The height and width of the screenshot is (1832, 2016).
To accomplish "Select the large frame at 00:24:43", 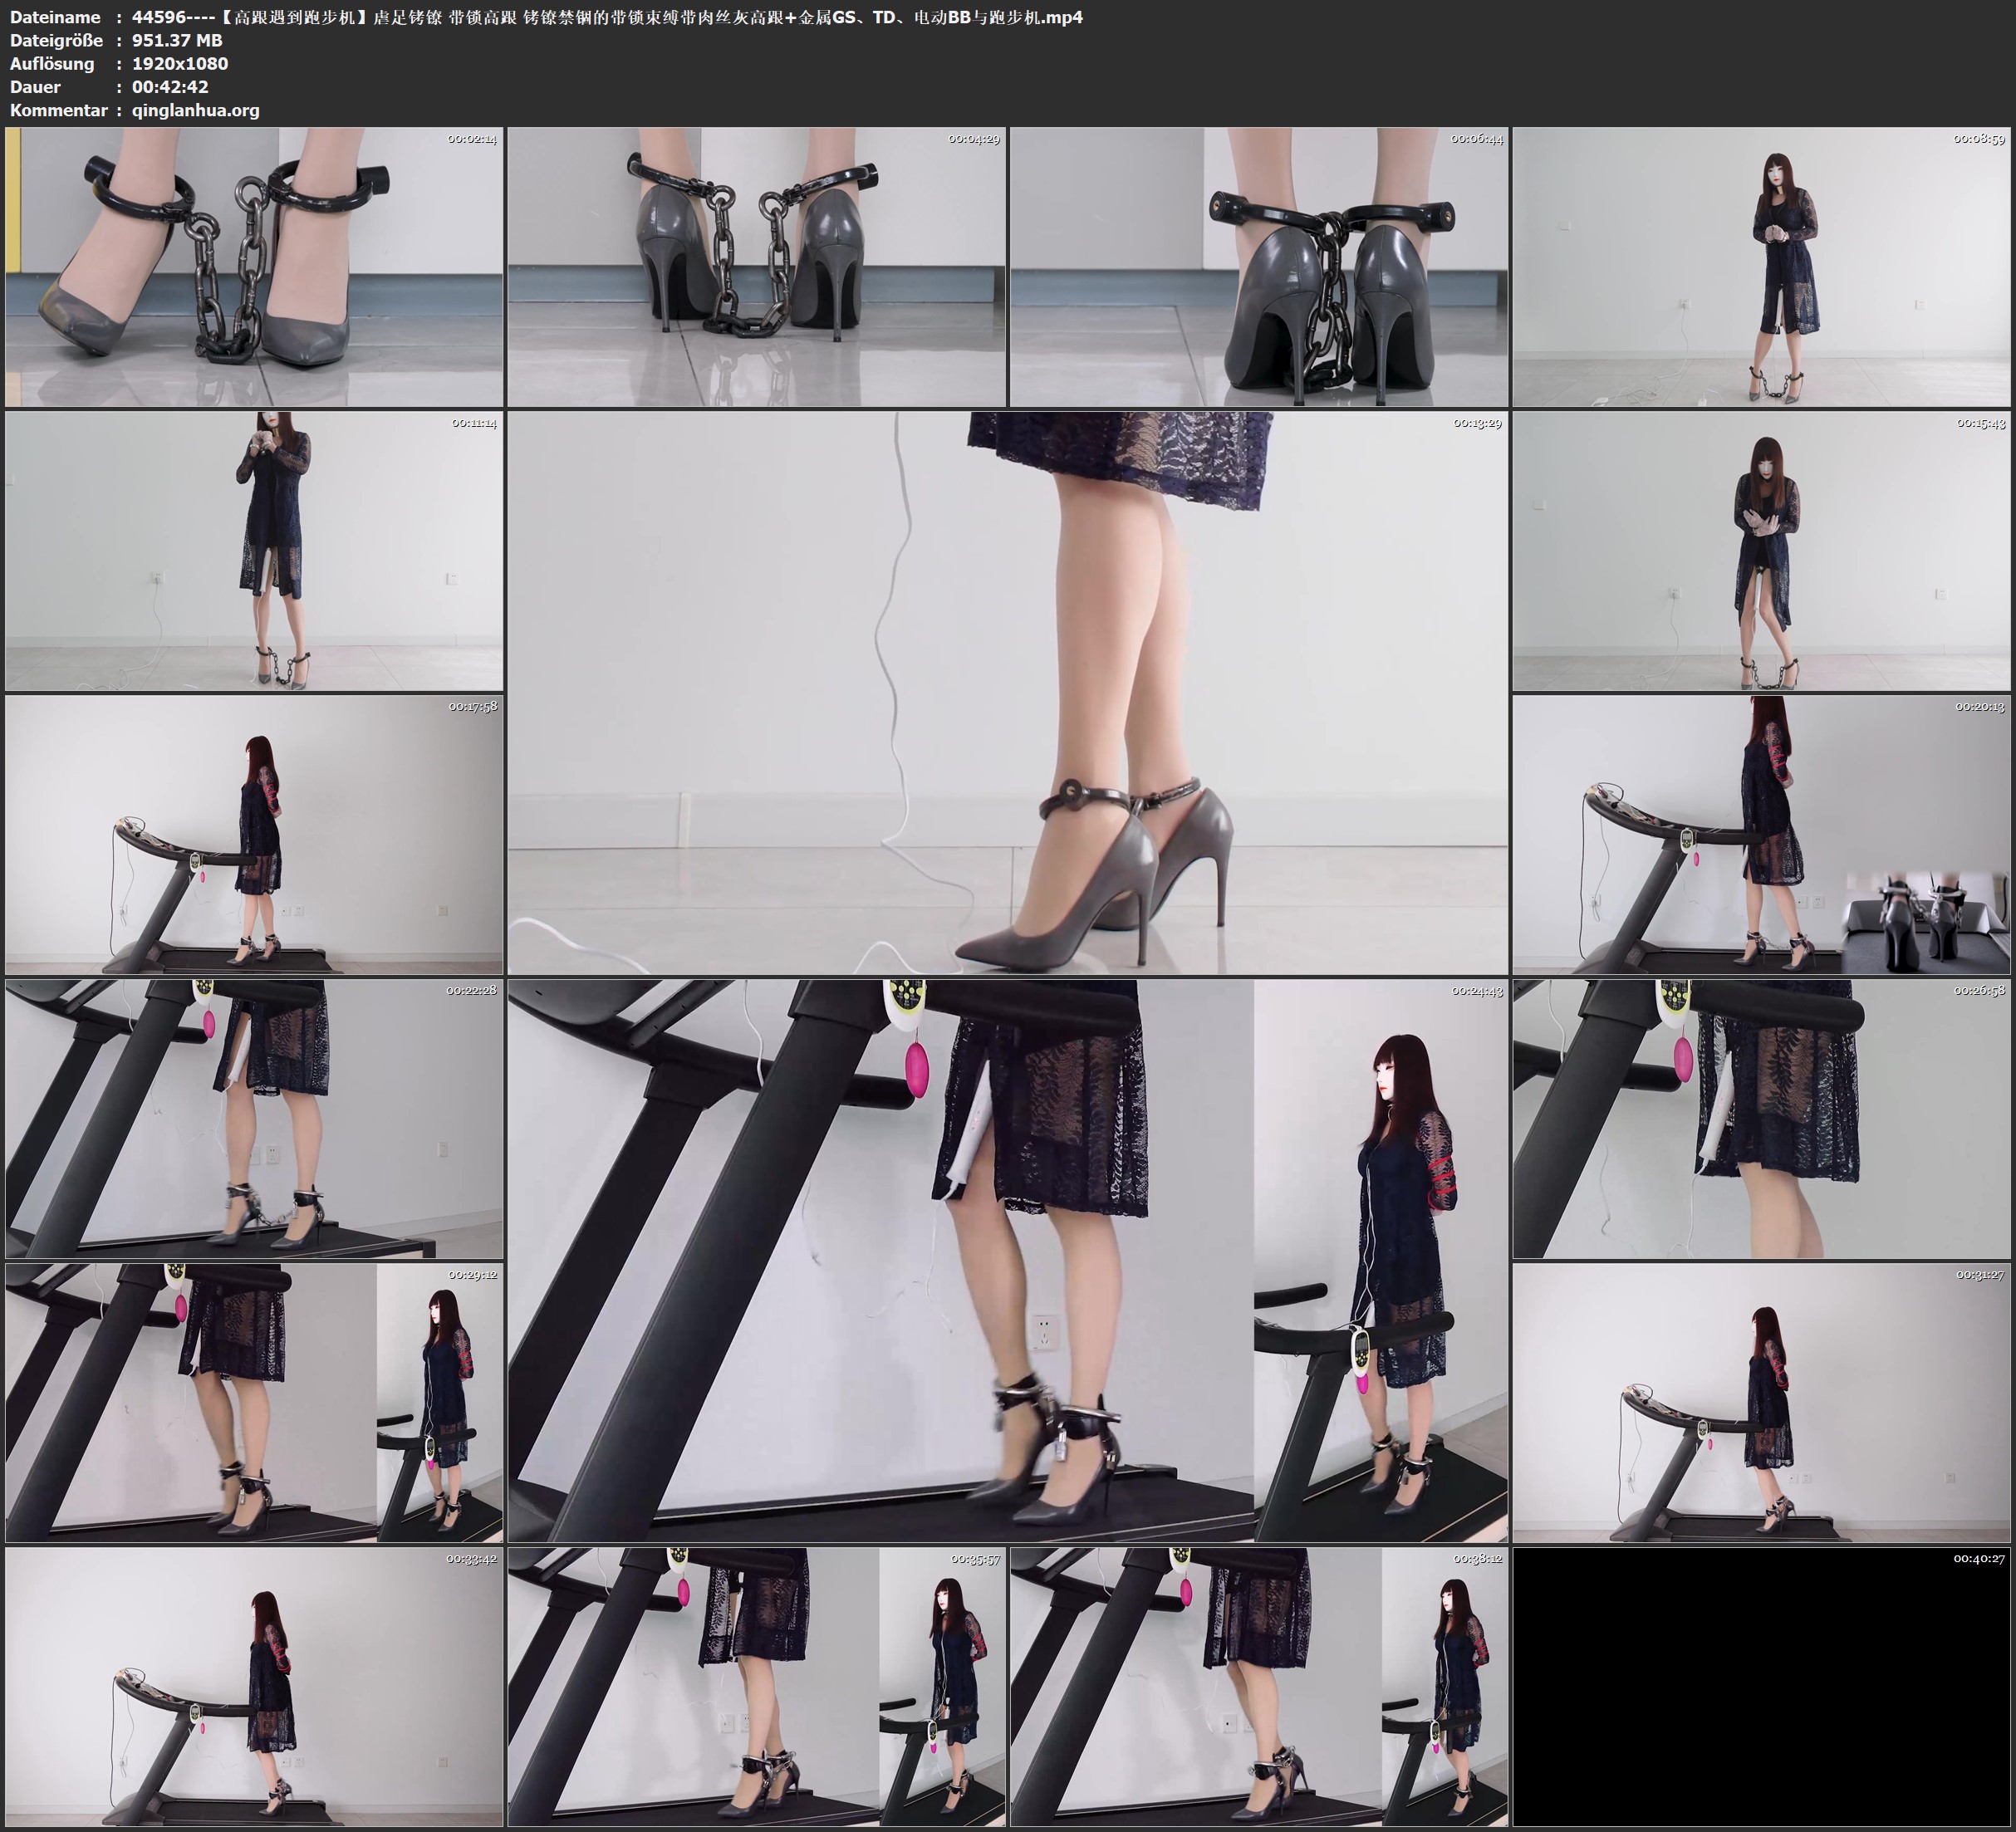I will click(x=1007, y=1260).
